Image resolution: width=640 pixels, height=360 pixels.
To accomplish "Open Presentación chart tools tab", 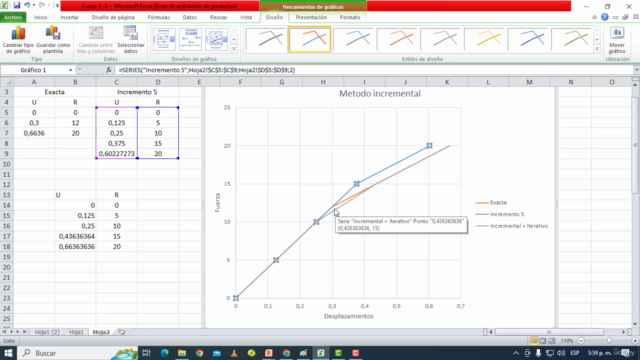I will click(x=311, y=18).
